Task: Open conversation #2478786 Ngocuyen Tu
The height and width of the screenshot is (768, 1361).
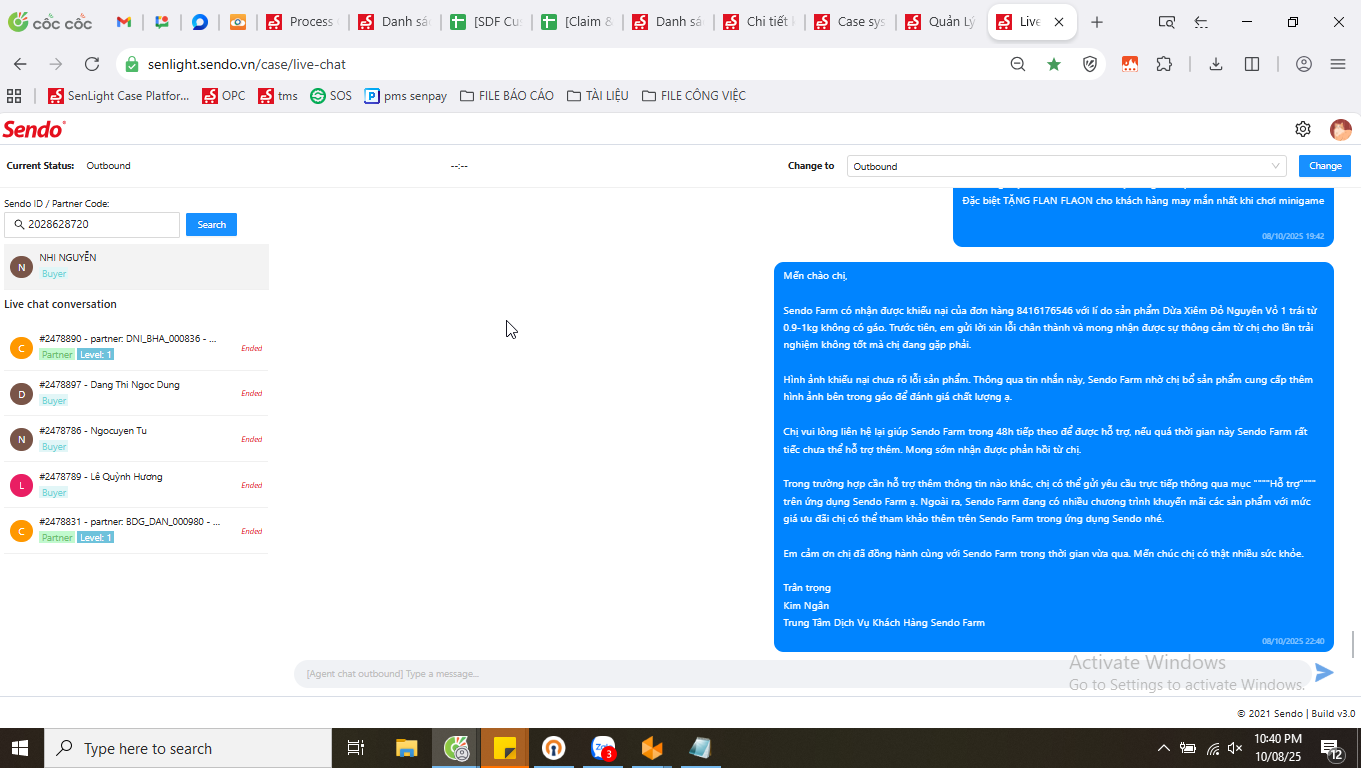Action: 136,439
